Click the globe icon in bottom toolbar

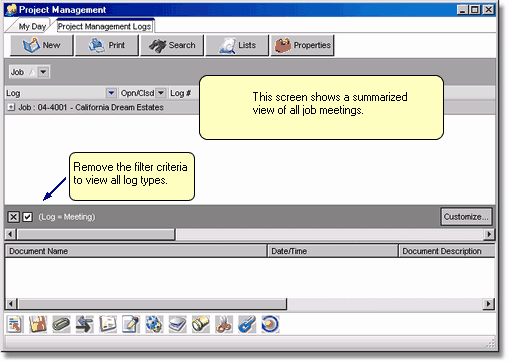[x=154, y=324]
